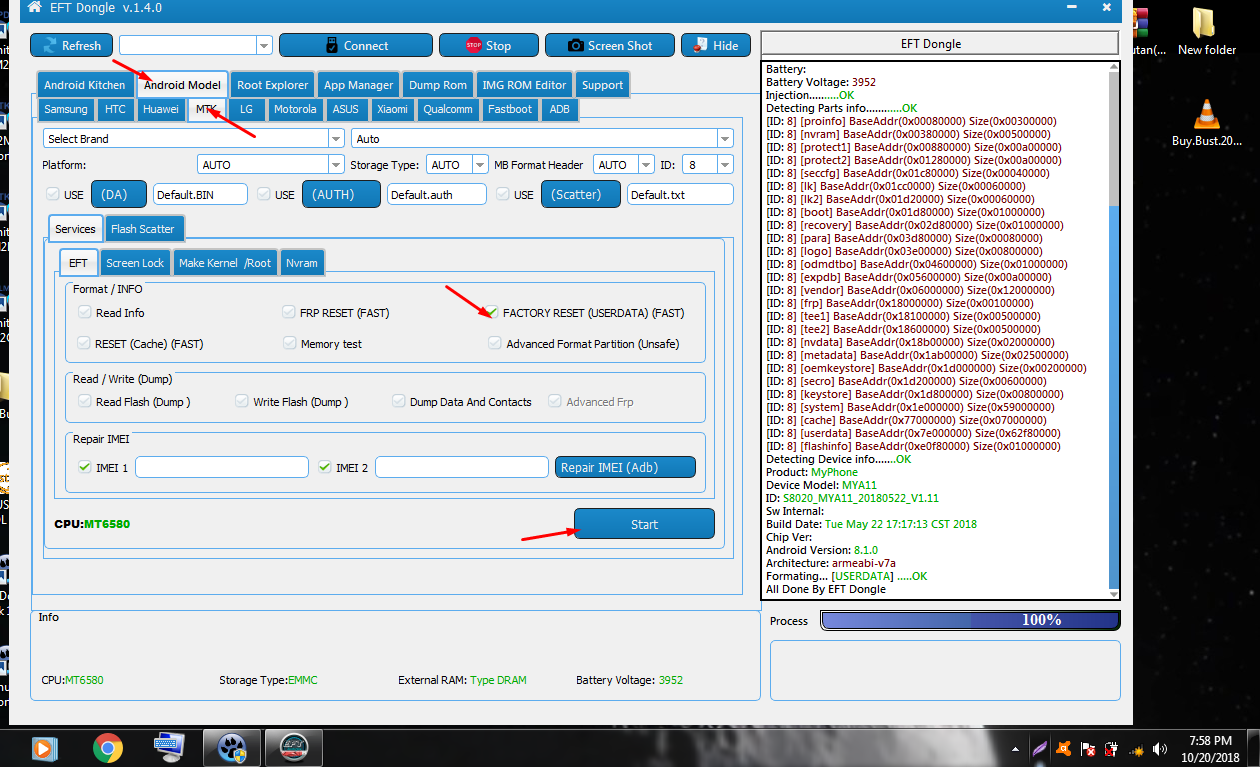Enable FRP RESET (FAST) checkbox
The height and width of the screenshot is (767, 1260).
click(289, 312)
